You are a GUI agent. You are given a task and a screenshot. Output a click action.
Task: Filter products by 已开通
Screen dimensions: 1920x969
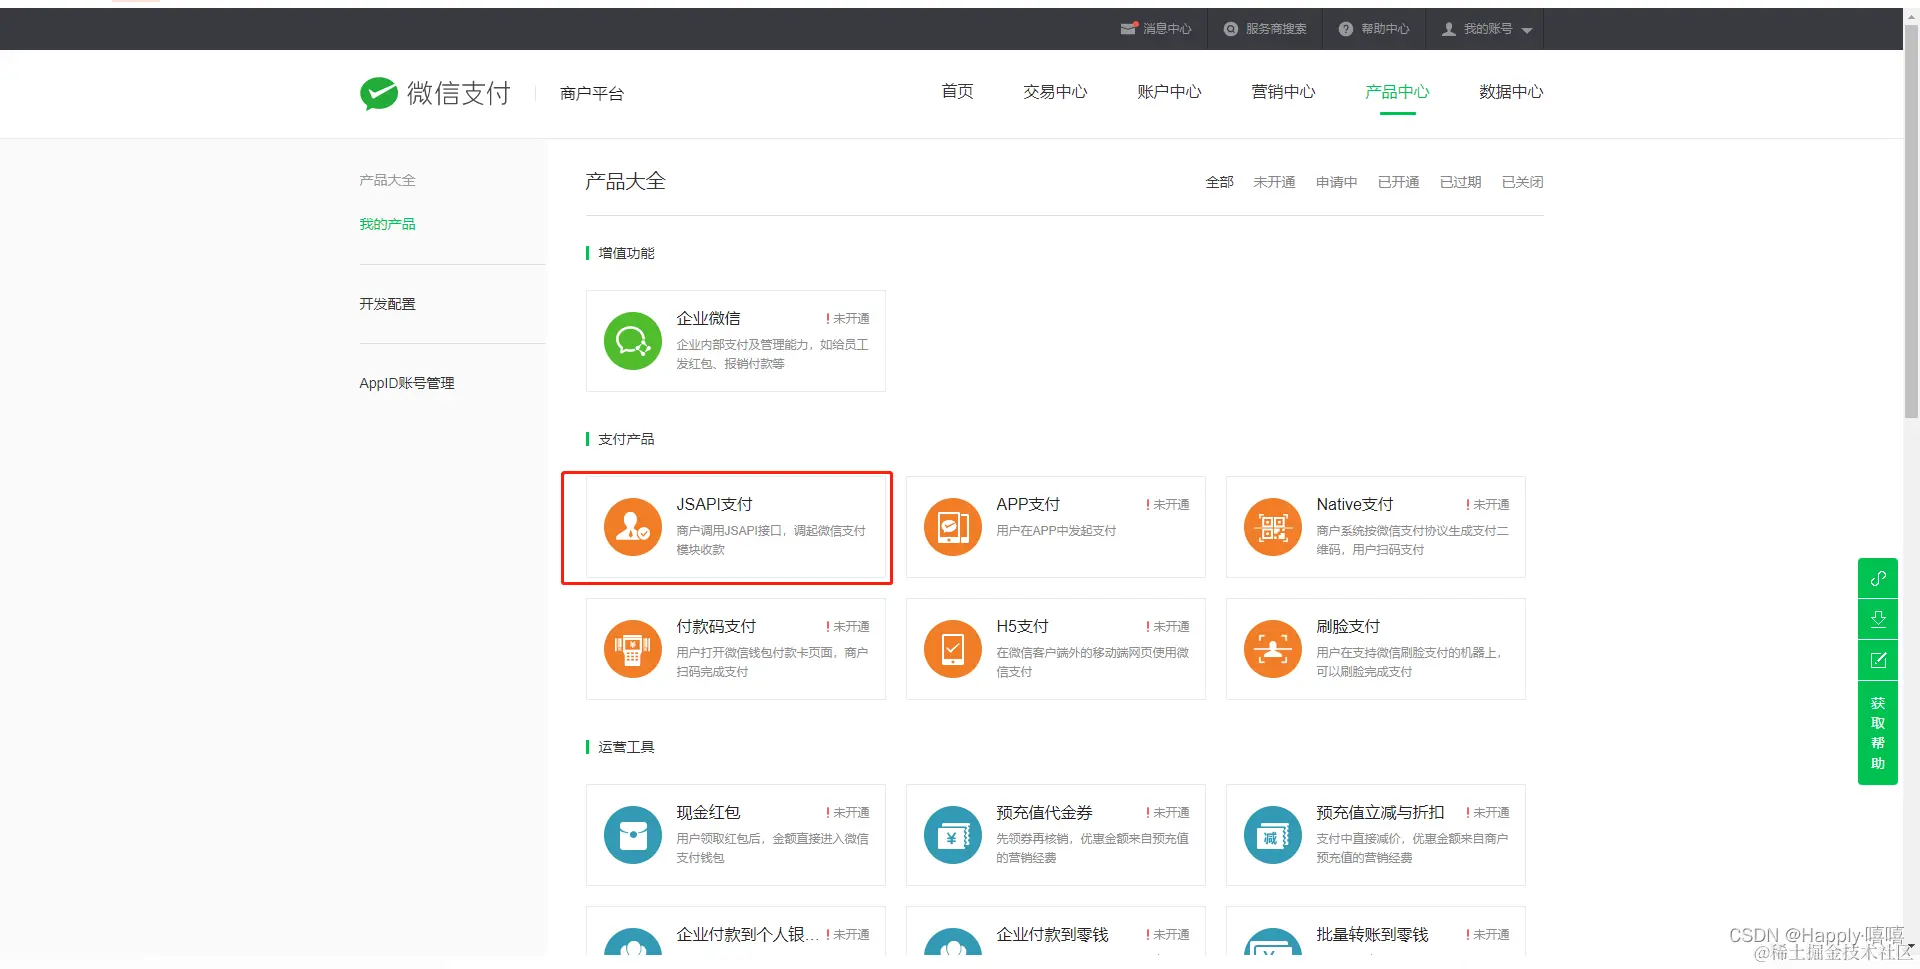(x=1398, y=182)
